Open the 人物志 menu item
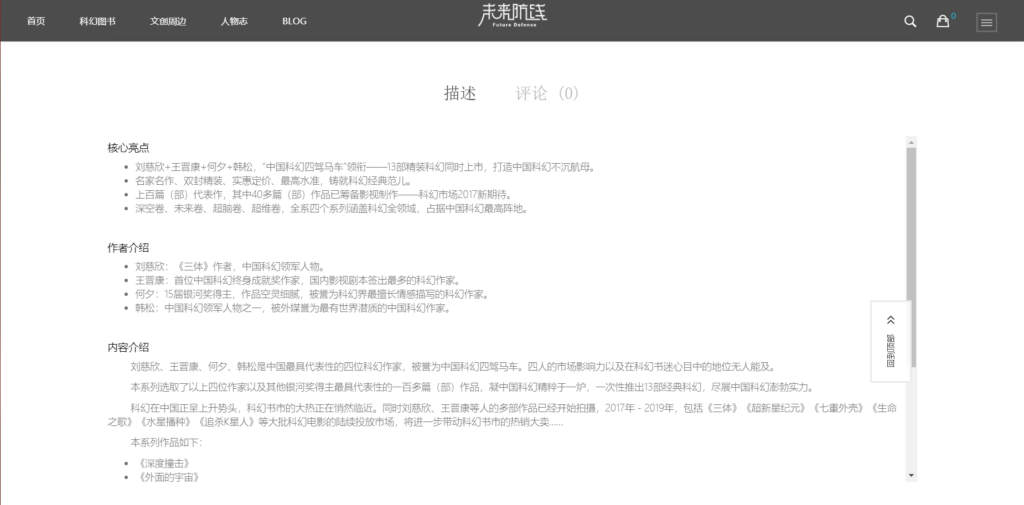The width and height of the screenshot is (1024, 505). coord(234,21)
